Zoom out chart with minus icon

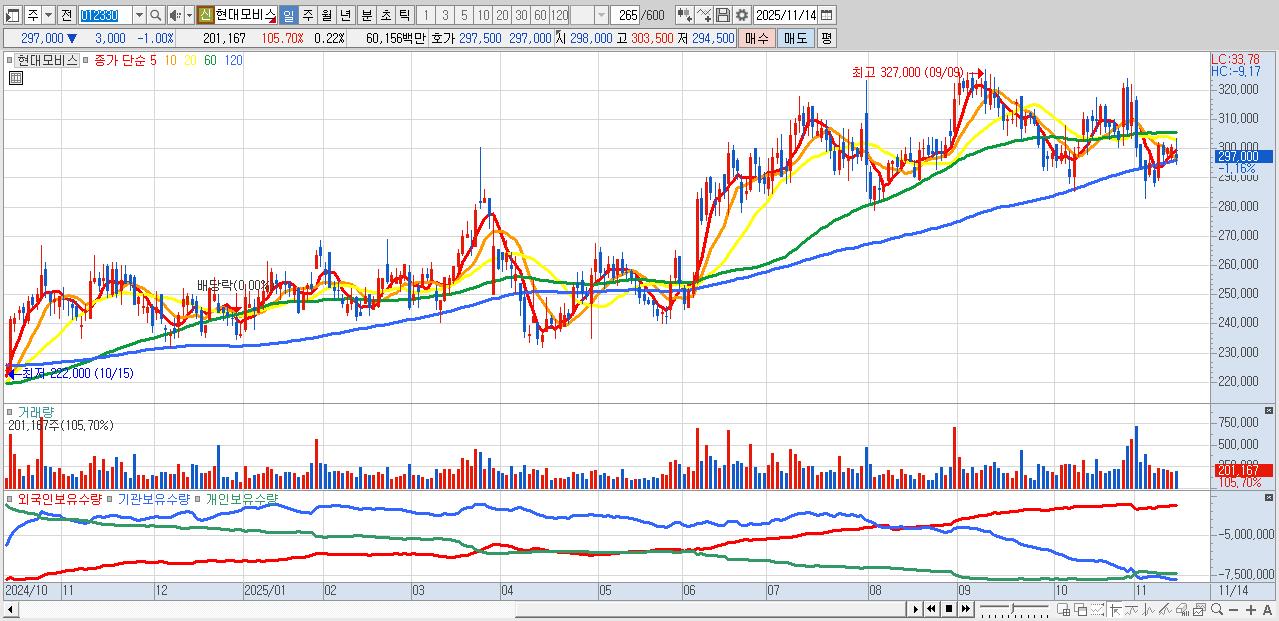[1233, 609]
